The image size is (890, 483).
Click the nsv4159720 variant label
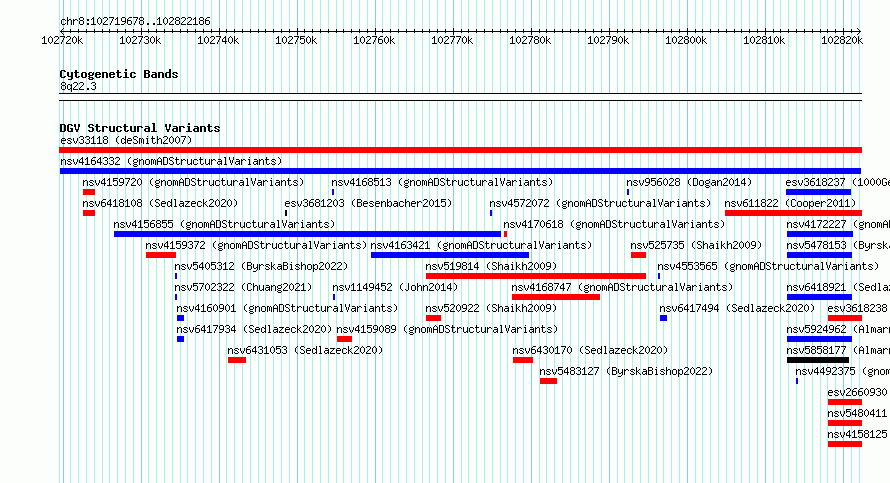coord(193,182)
